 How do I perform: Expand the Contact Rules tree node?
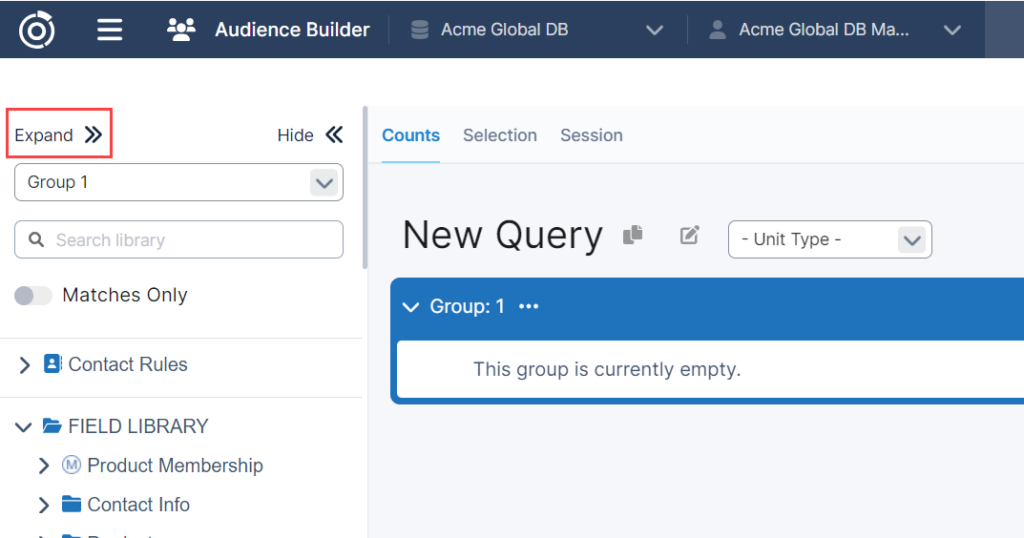tap(25, 365)
